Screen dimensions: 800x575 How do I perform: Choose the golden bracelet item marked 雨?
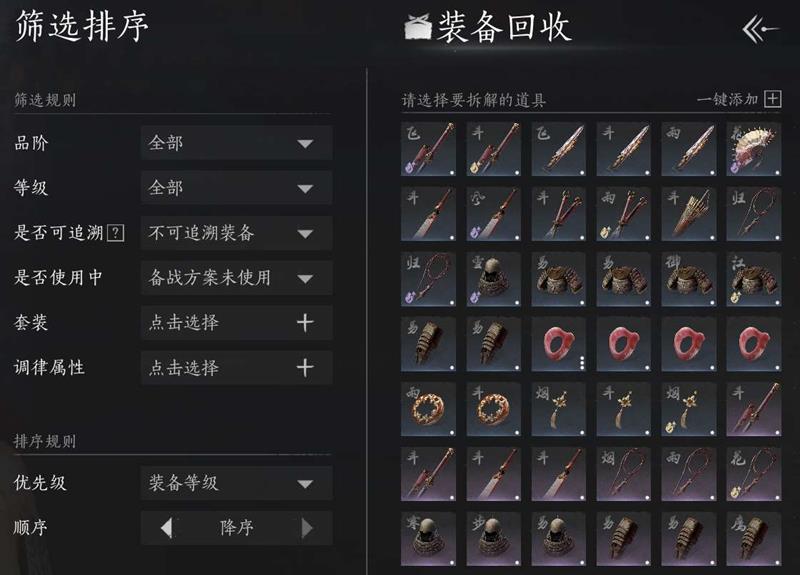tap(428, 409)
